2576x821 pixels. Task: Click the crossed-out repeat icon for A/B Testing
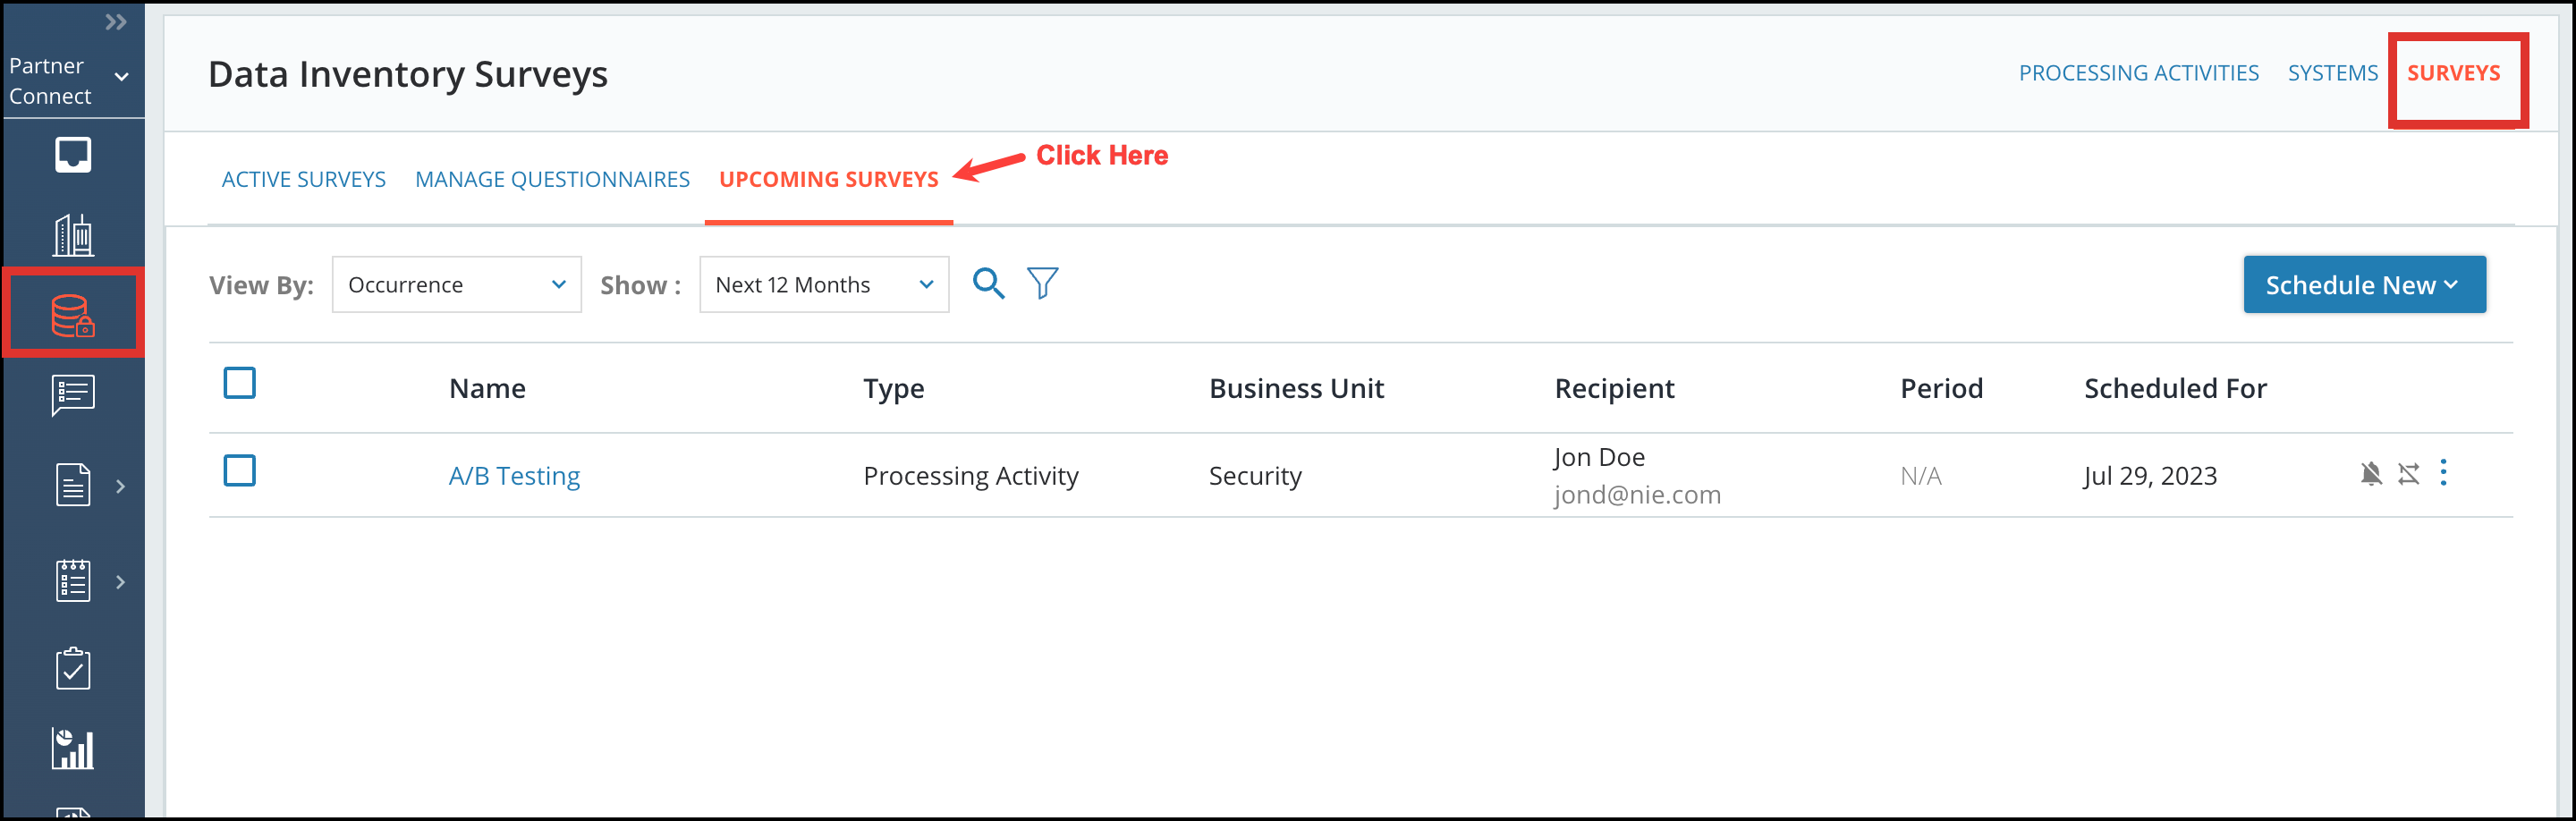2408,474
